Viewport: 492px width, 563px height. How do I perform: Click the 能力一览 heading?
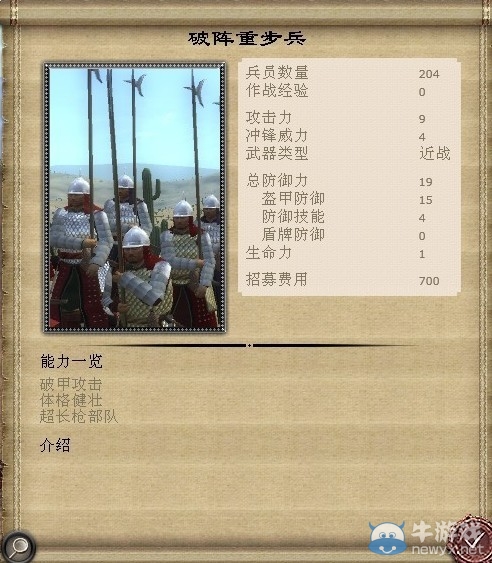point(71,361)
